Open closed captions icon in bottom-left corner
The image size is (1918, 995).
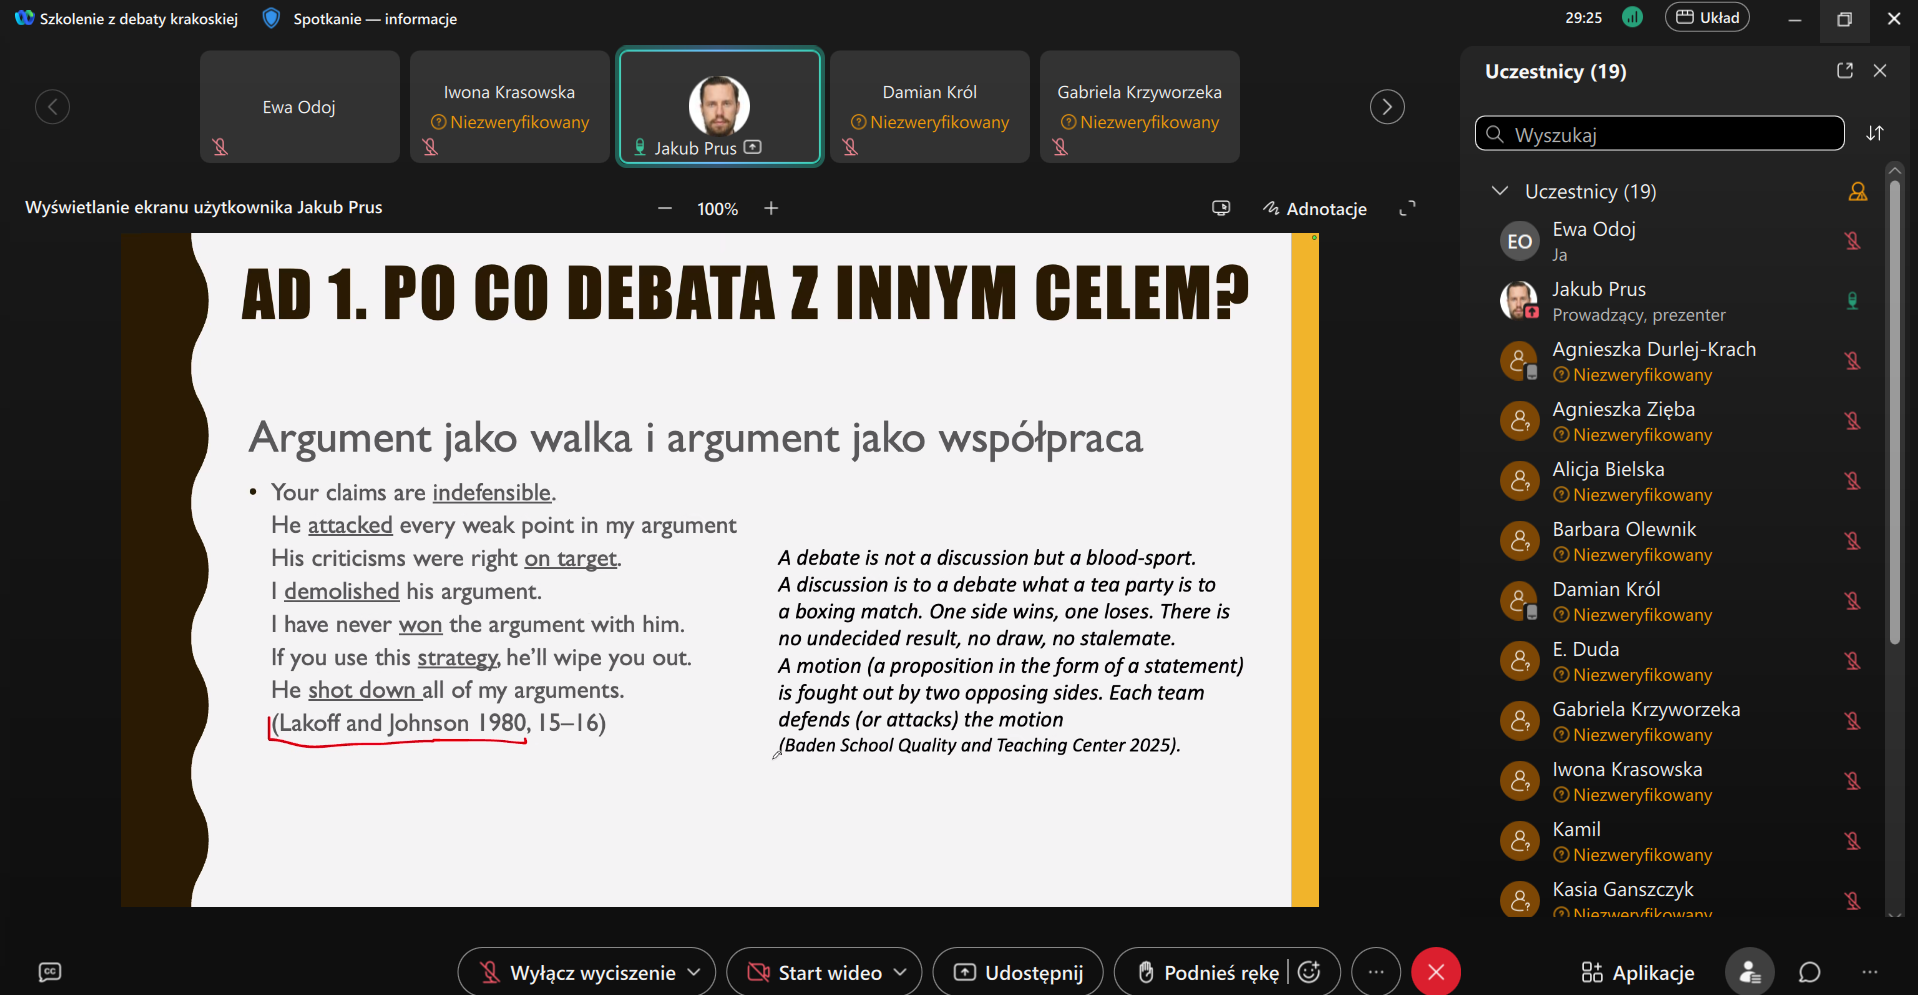49,972
